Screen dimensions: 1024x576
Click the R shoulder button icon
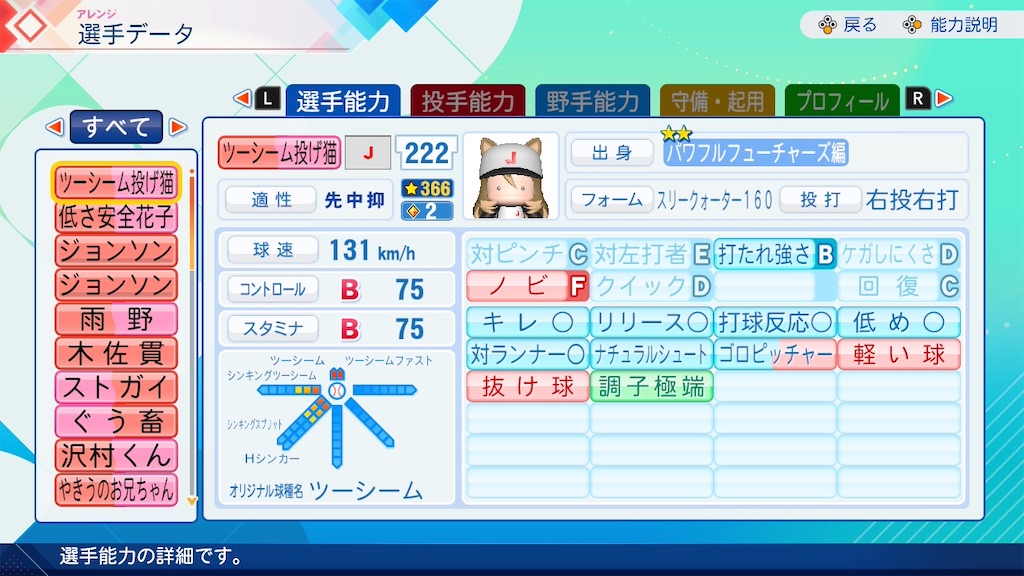click(918, 99)
